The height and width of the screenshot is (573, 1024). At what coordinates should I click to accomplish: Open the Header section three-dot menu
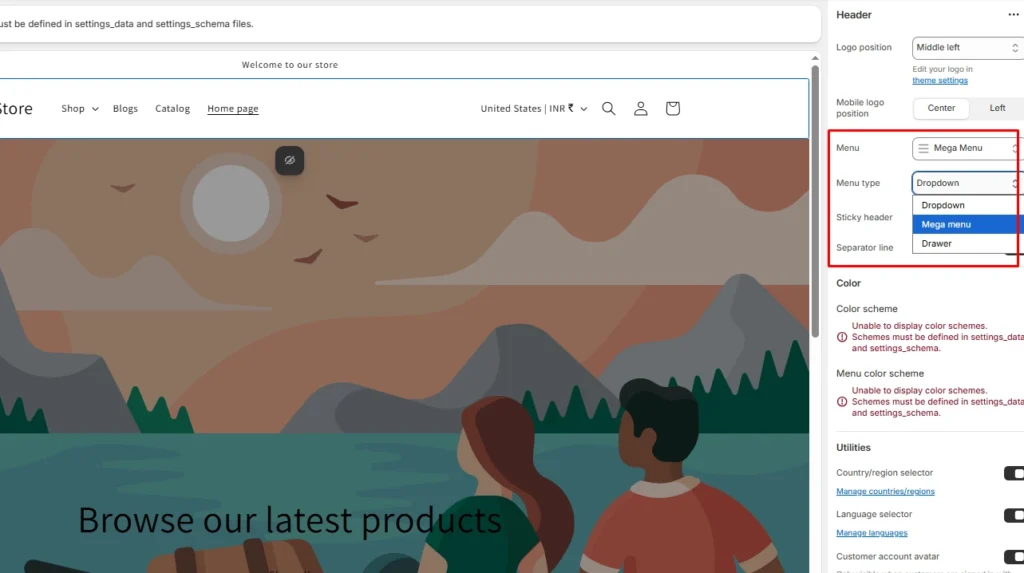tap(1013, 15)
